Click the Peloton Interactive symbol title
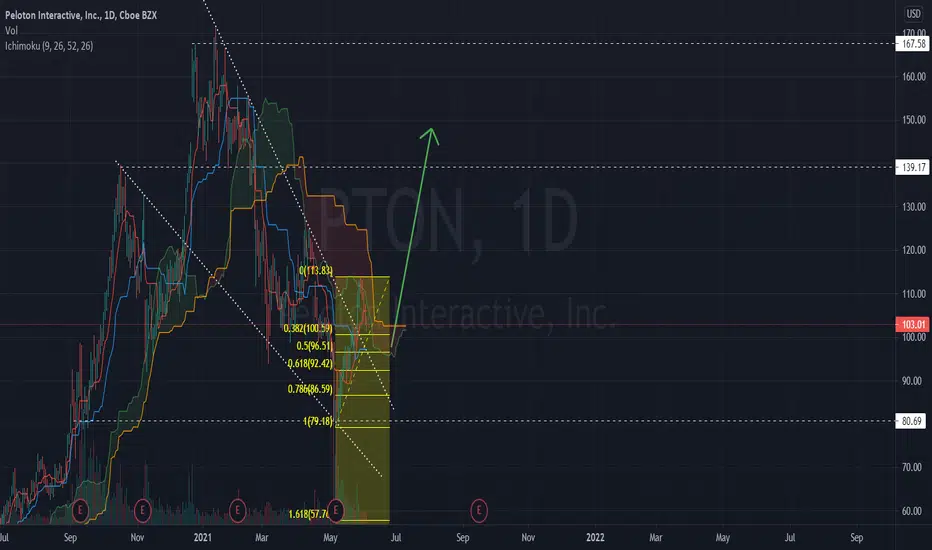 [81, 15]
